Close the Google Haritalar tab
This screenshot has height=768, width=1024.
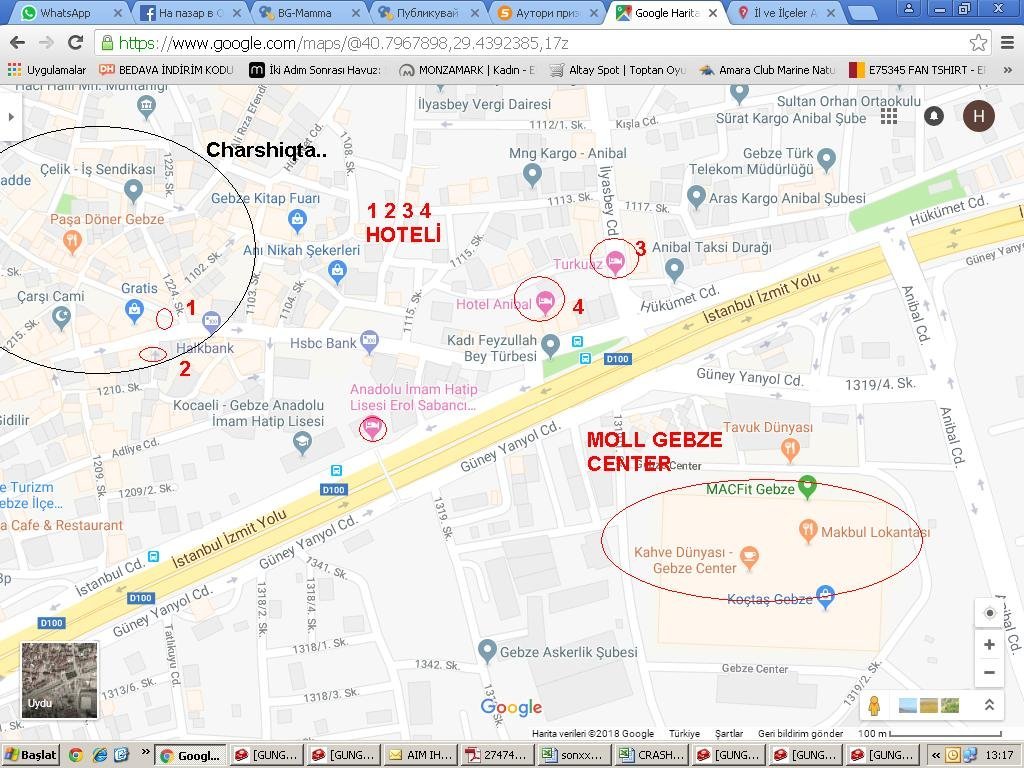tap(713, 12)
